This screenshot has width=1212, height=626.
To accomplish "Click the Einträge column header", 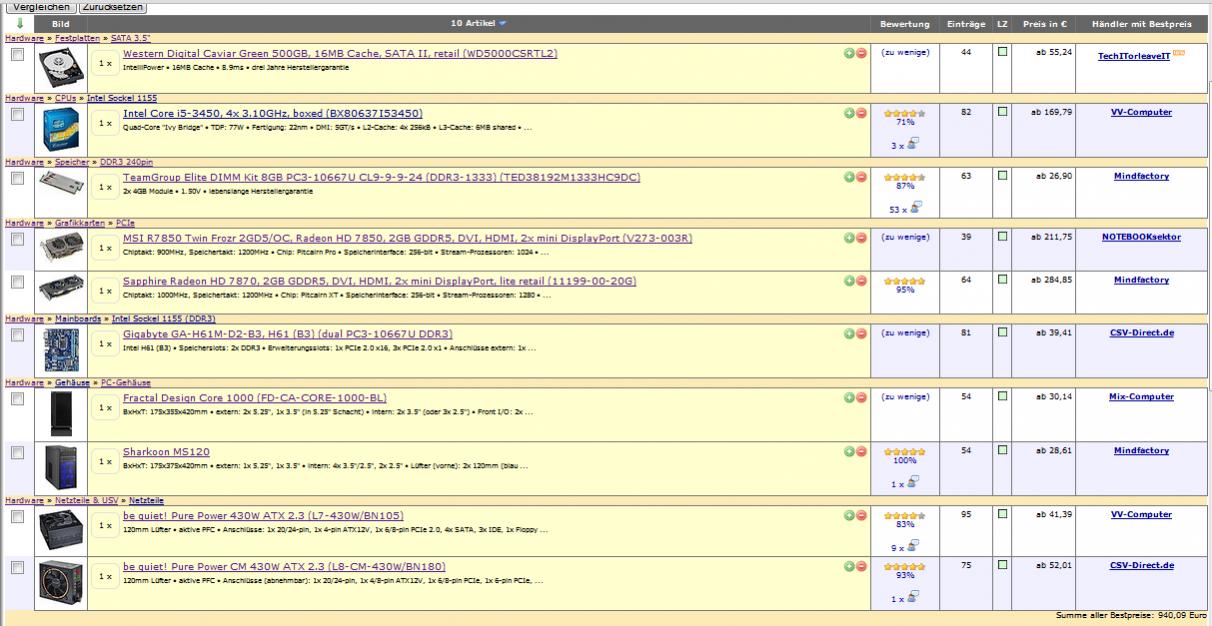I will coord(966,23).
